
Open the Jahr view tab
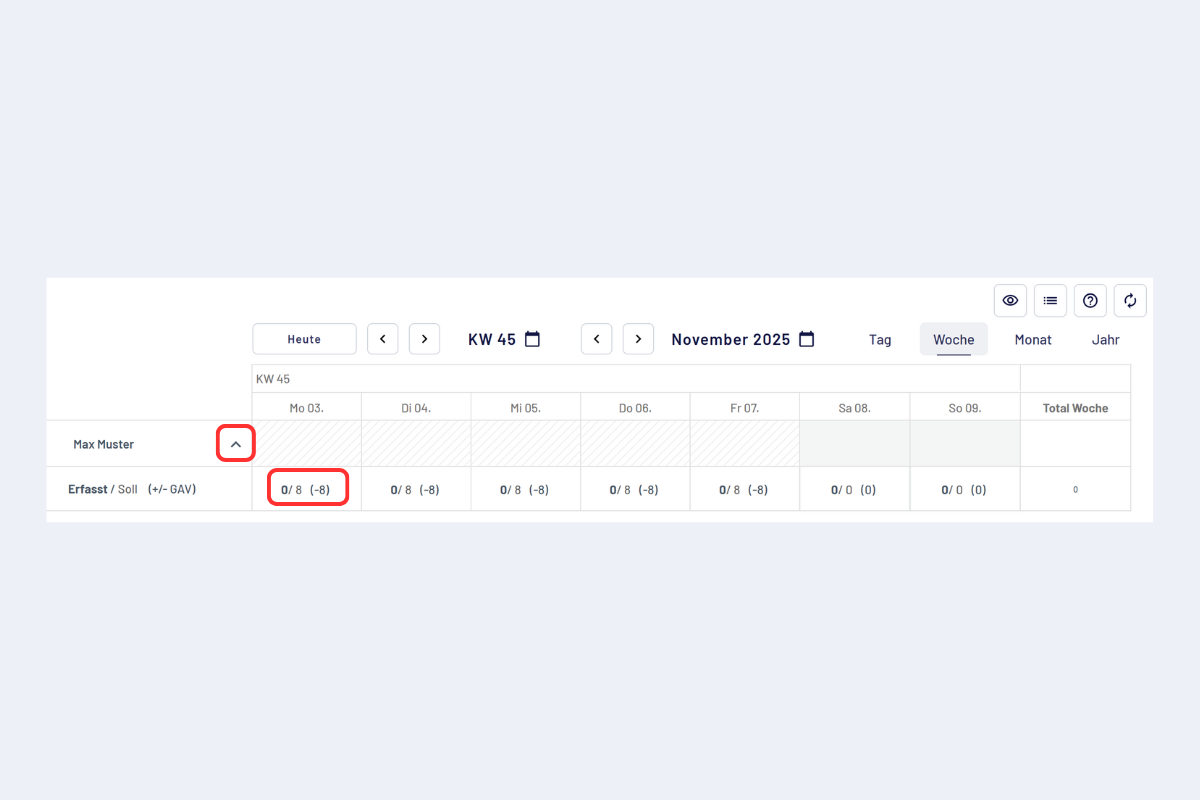point(1105,340)
